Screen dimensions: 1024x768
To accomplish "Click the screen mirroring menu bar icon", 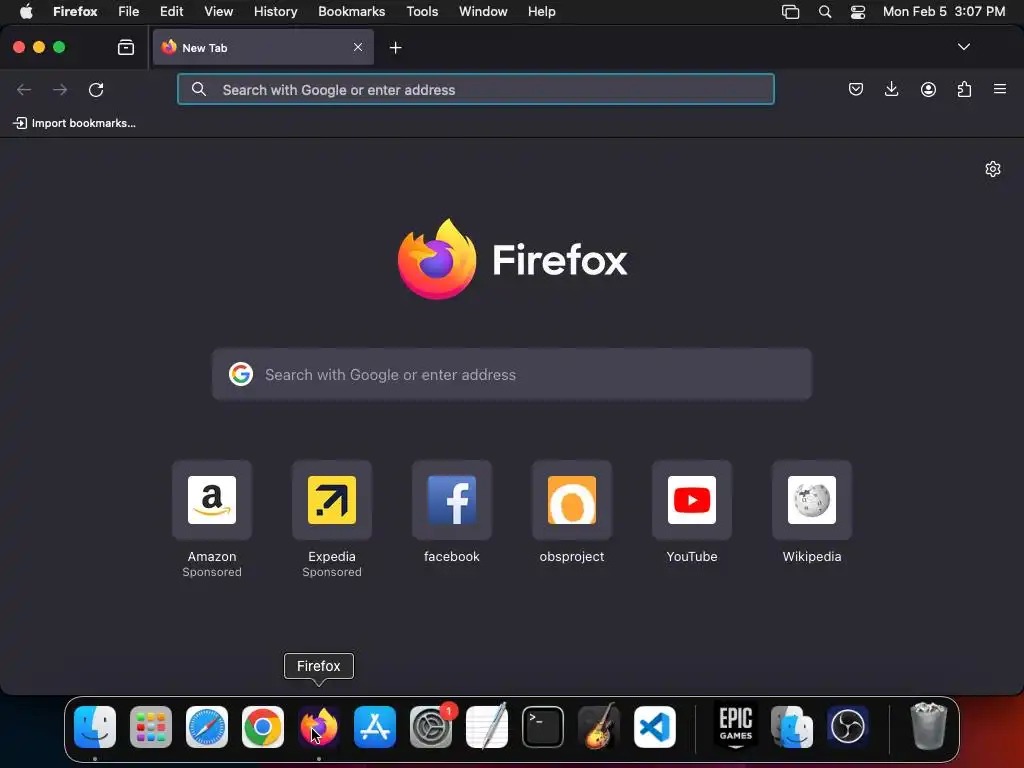I will tap(791, 12).
